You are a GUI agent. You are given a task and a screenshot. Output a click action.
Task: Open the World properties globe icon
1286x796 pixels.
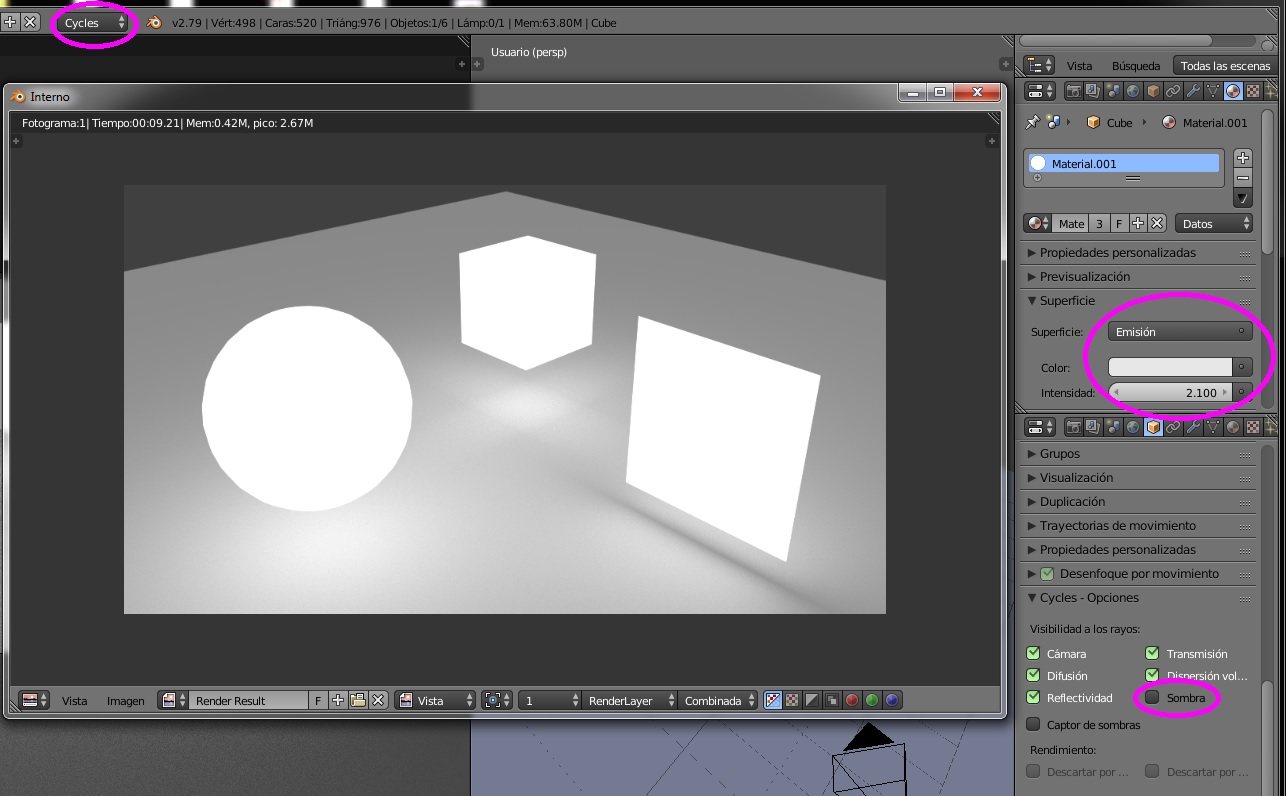tap(1133, 91)
